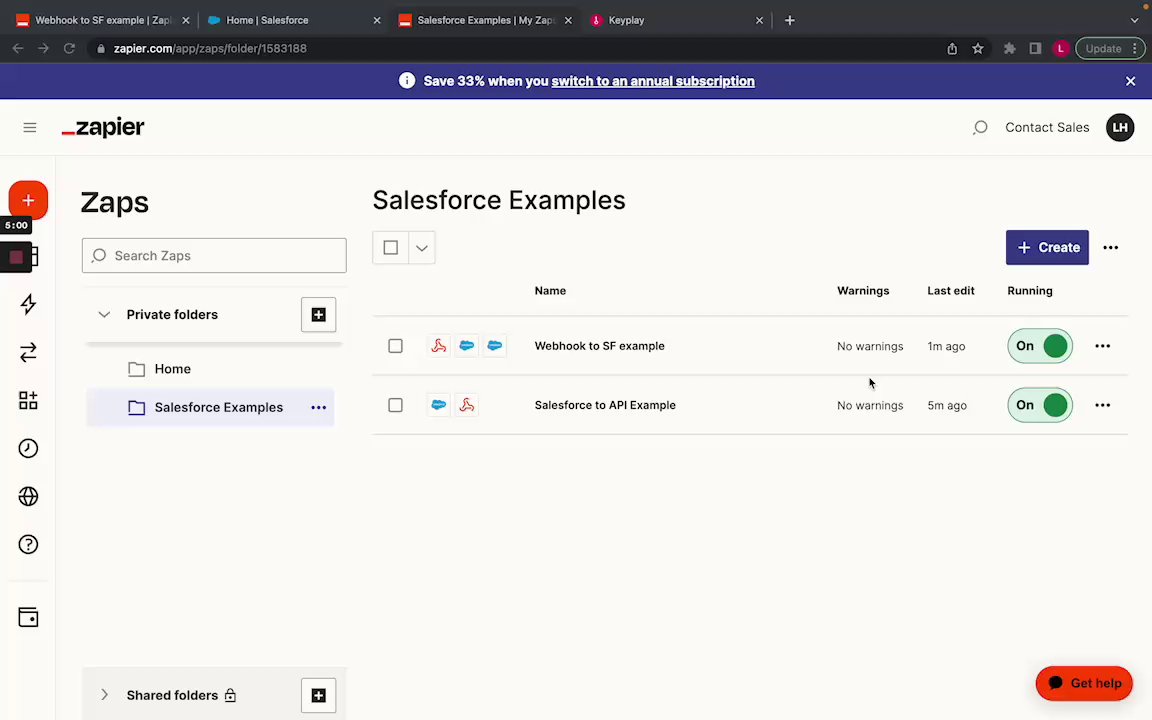Stop the screen recording button
Image resolution: width=1152 pixels, height=720 pixels.
coord(16,257)
